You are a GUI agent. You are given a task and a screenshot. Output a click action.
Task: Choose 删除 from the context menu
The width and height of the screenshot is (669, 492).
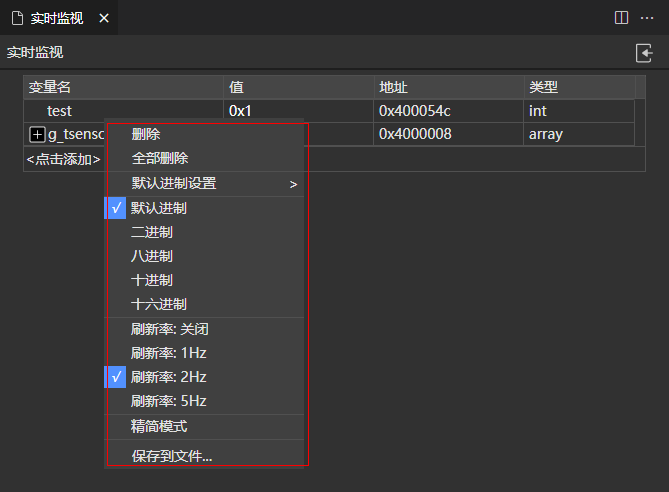coord(146,134)
